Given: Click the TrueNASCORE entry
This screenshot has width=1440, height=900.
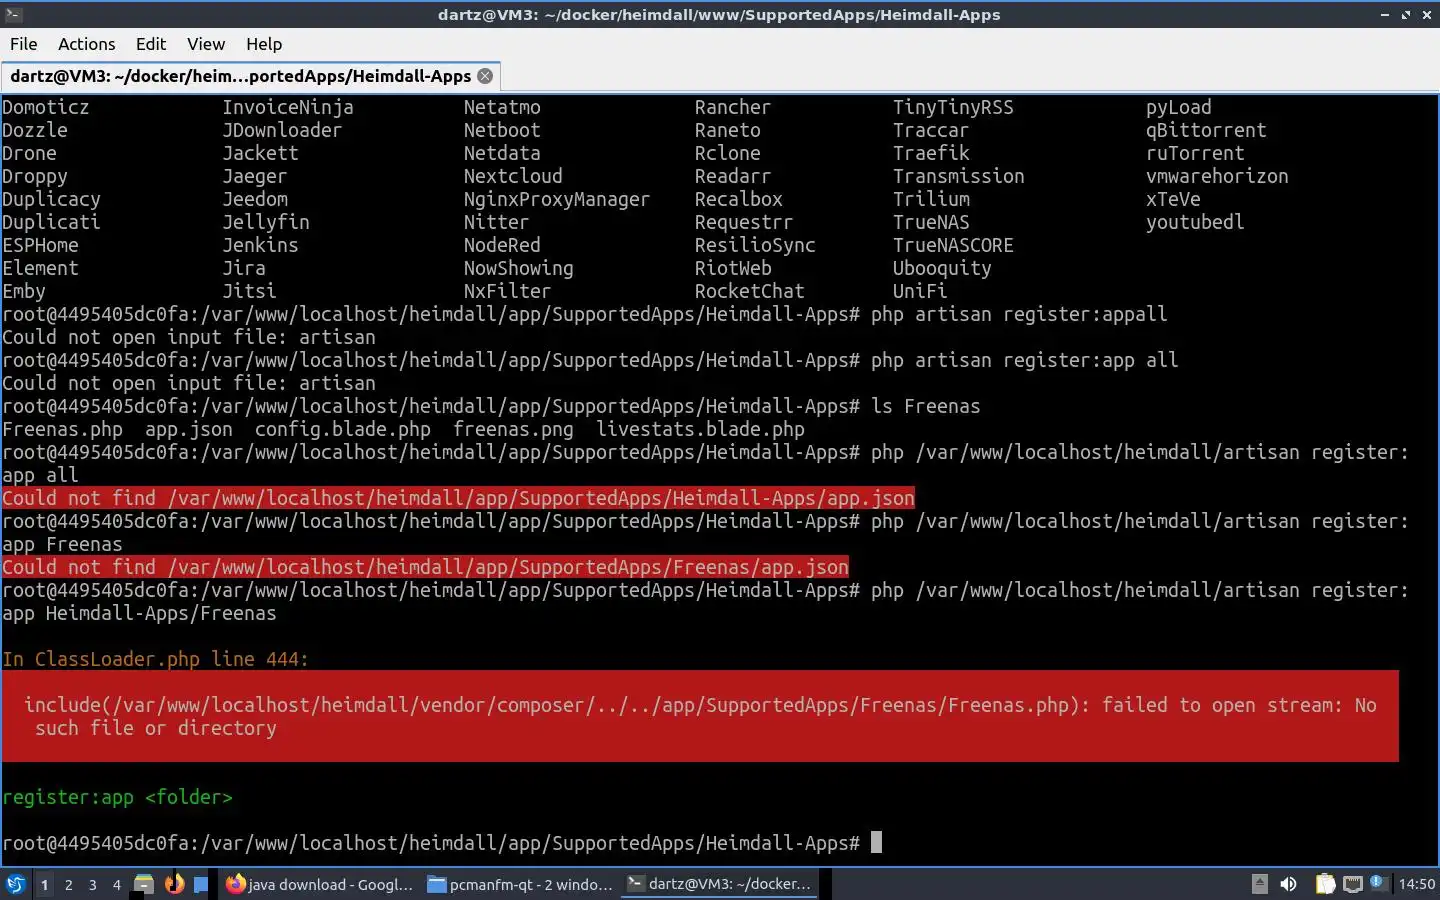Looking at the screenshot, I should coord(953,245).
